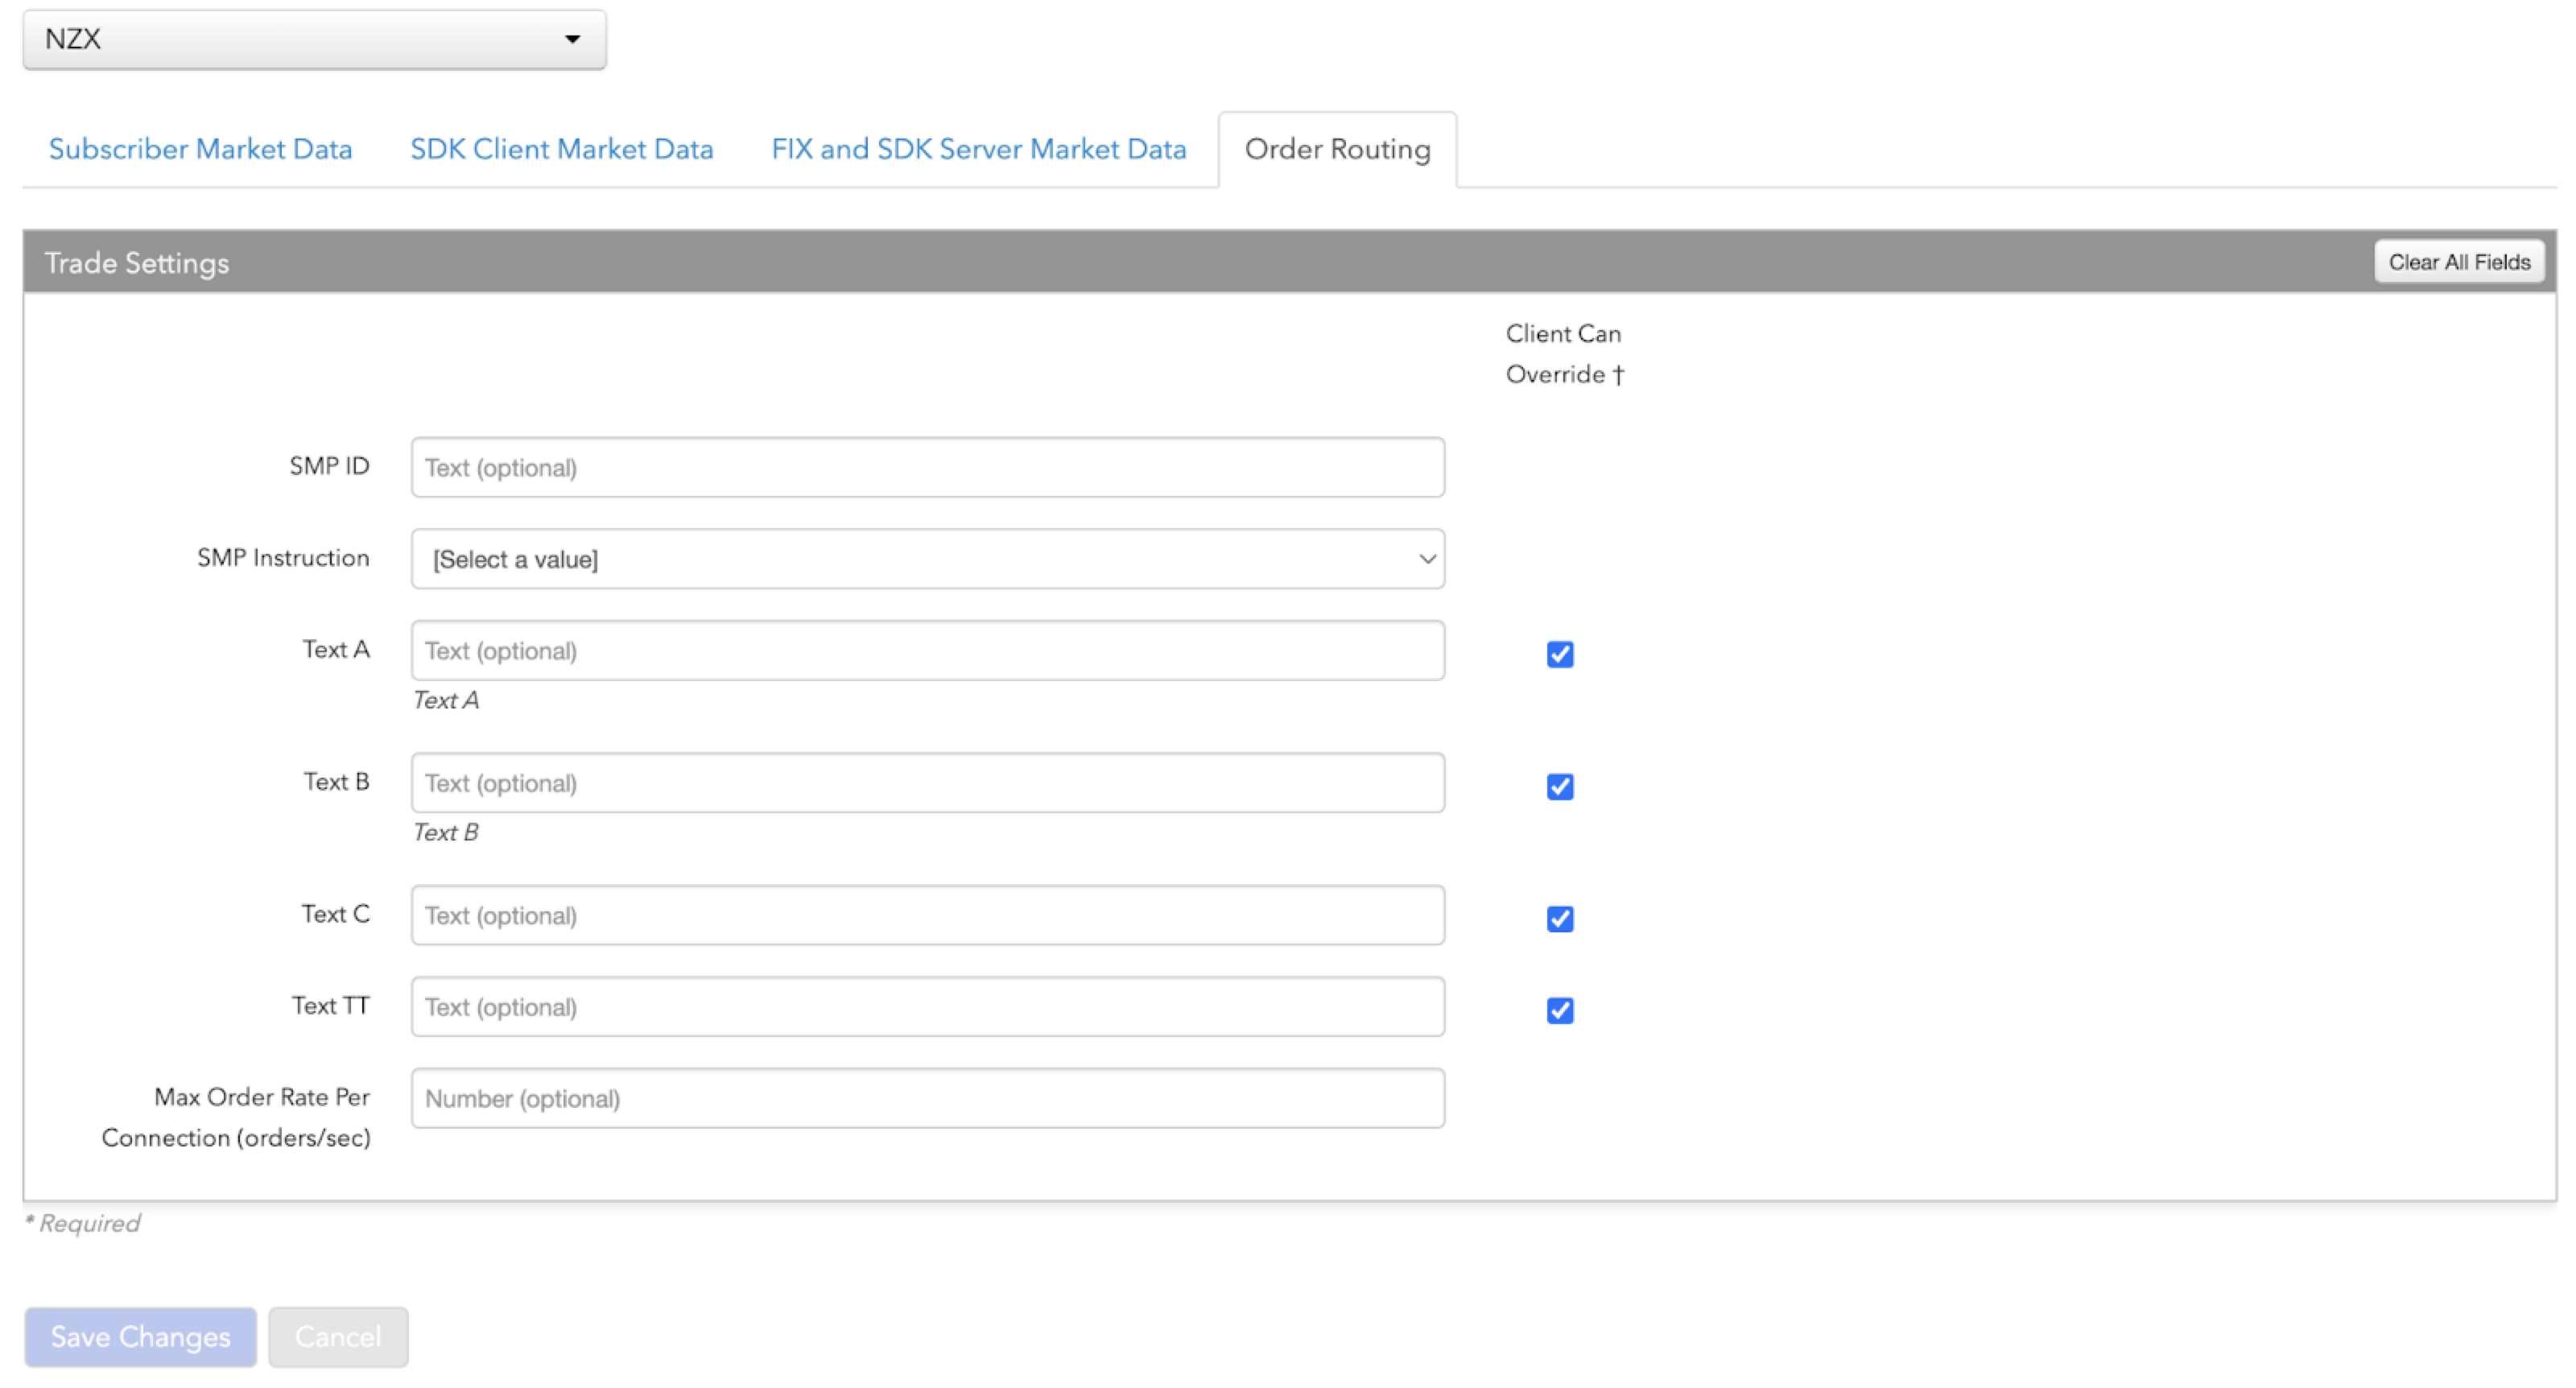2576x1388 pixels.
Task: Click the Max Order Rate Per Connection label
Action: 236,1117
